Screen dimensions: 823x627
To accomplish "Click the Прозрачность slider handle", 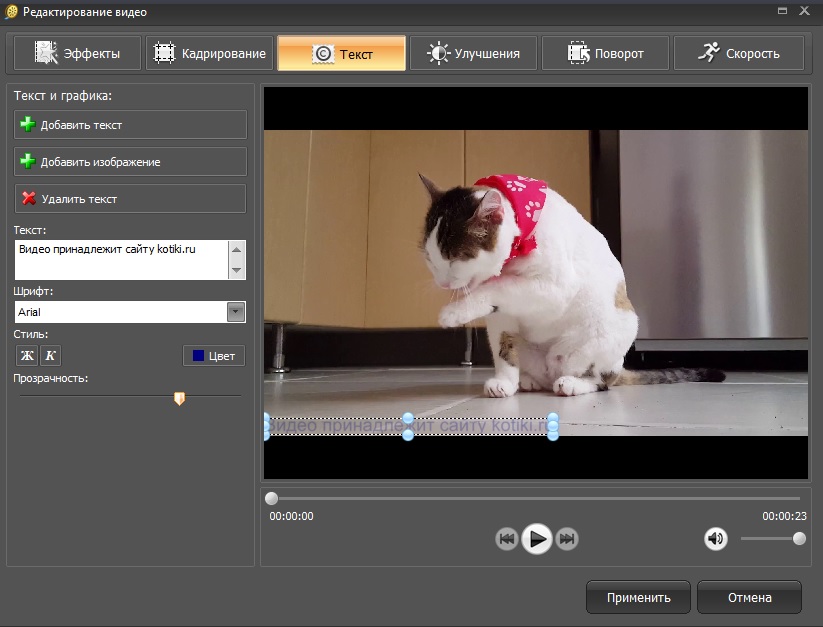I will (180, 399).
